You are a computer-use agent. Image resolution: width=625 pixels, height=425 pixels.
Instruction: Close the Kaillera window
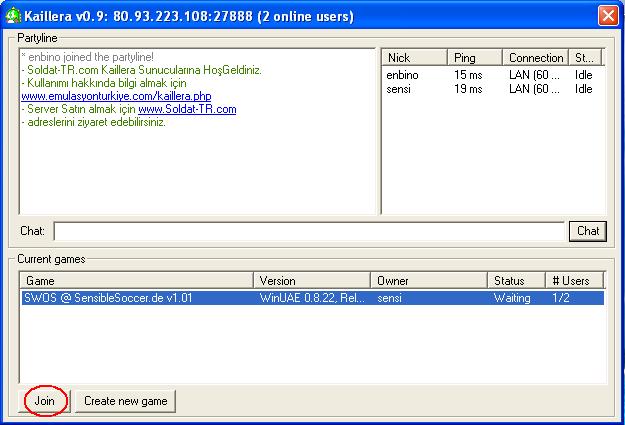coord(608,16)
